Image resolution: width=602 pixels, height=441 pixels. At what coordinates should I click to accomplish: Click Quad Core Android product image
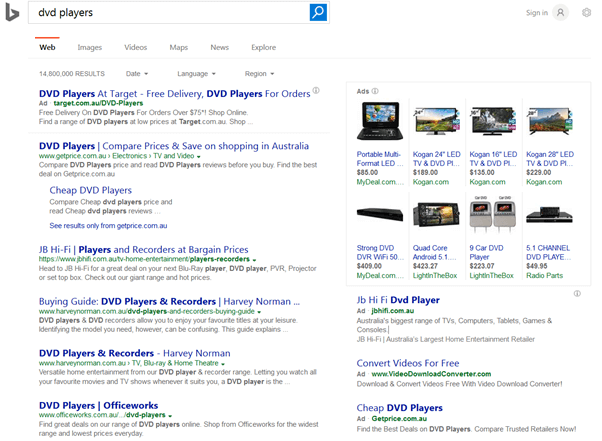tap(436, 214)
